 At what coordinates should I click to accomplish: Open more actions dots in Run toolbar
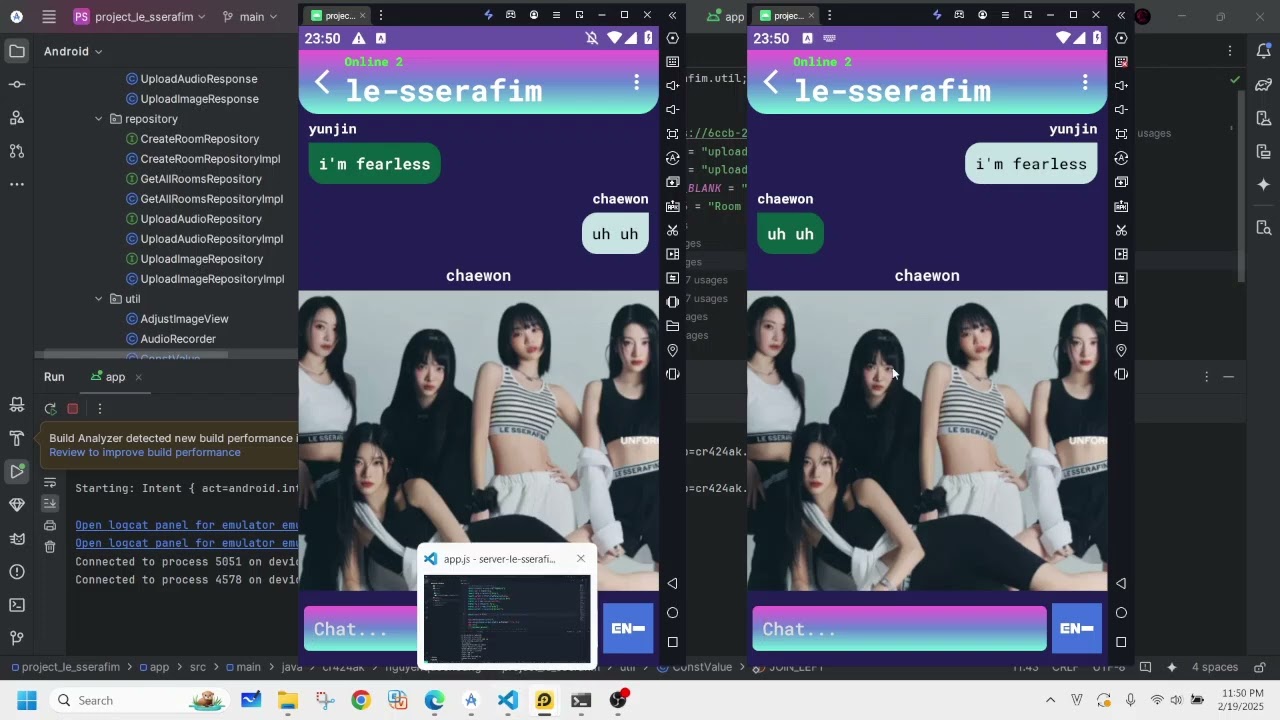[x=100, y=408]
